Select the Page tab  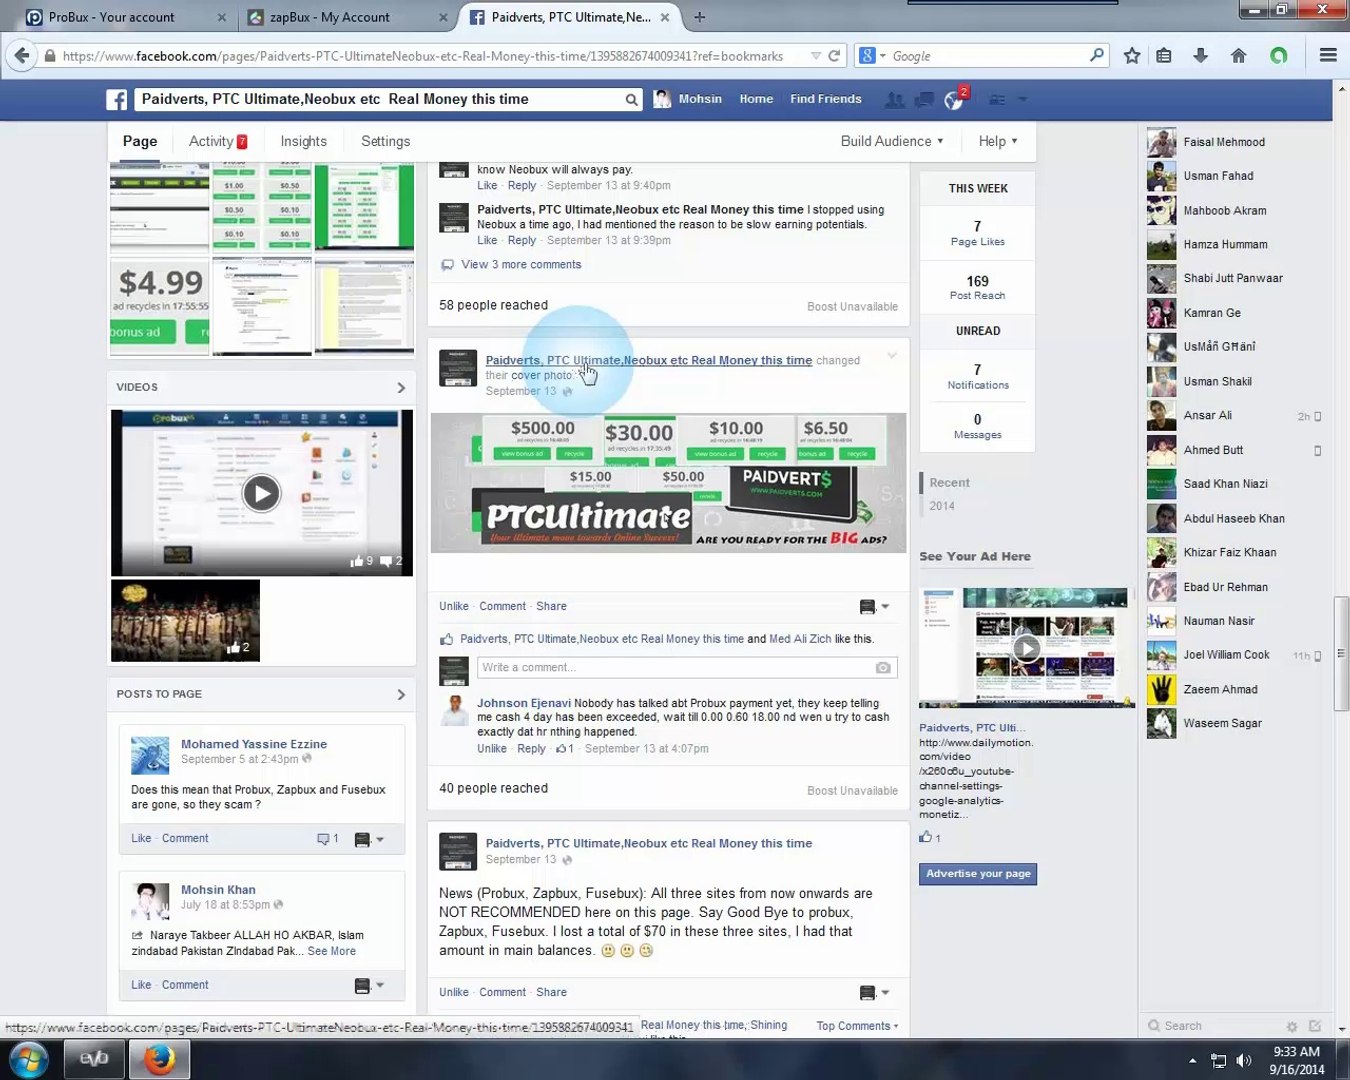click(x=140, y=141)
